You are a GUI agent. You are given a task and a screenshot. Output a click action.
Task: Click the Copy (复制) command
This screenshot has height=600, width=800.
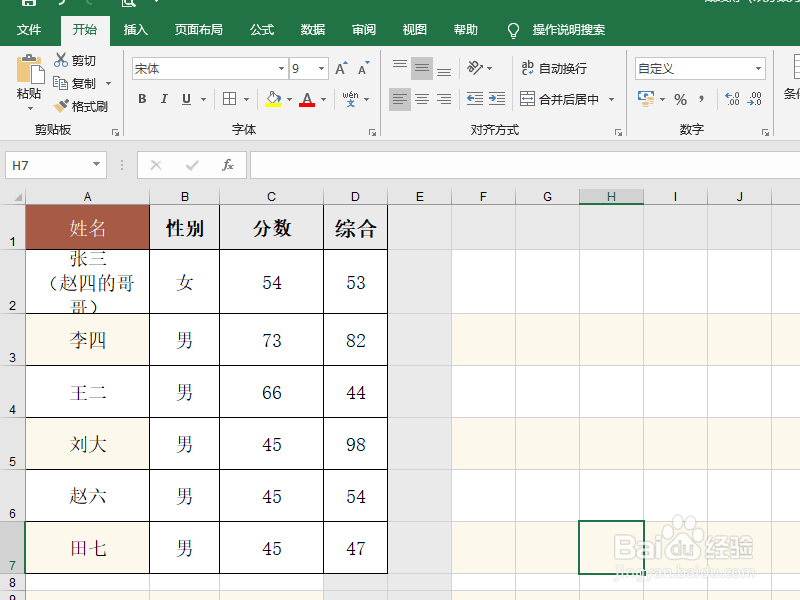[72, 84]
